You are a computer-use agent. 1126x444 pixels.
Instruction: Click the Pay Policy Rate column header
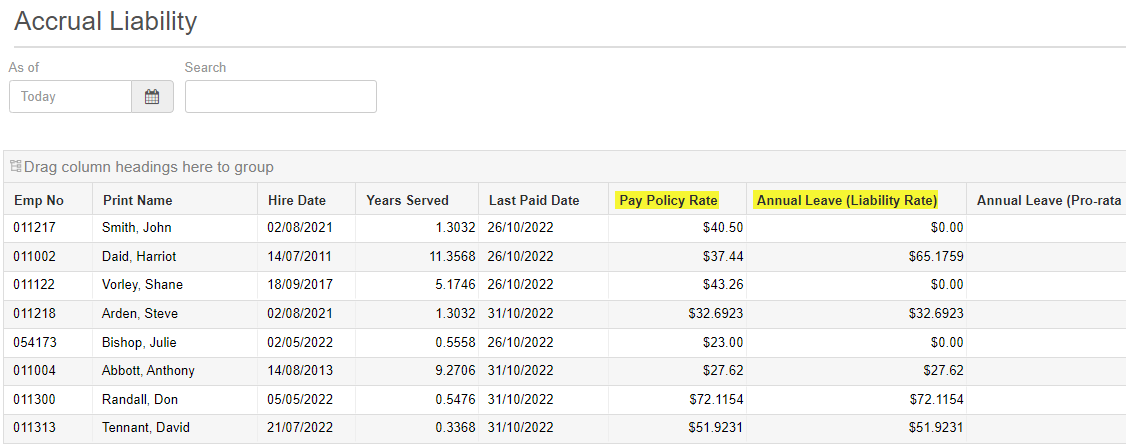point(668,200)
